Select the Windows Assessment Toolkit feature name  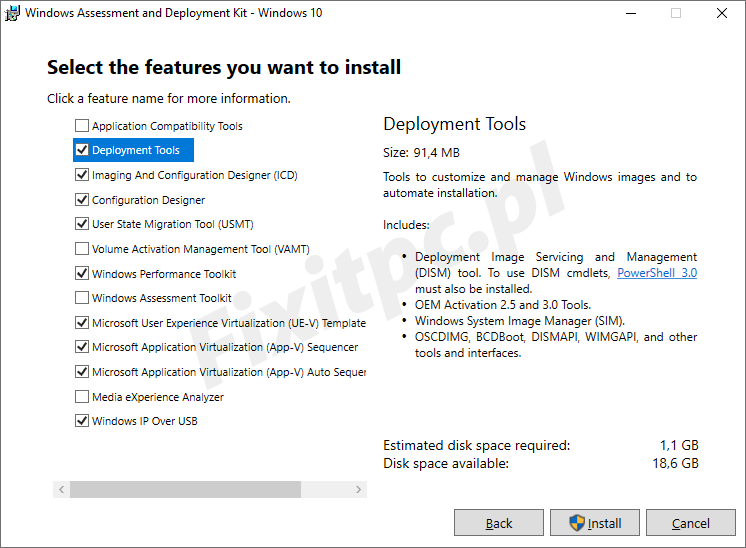tap(161, 298)
